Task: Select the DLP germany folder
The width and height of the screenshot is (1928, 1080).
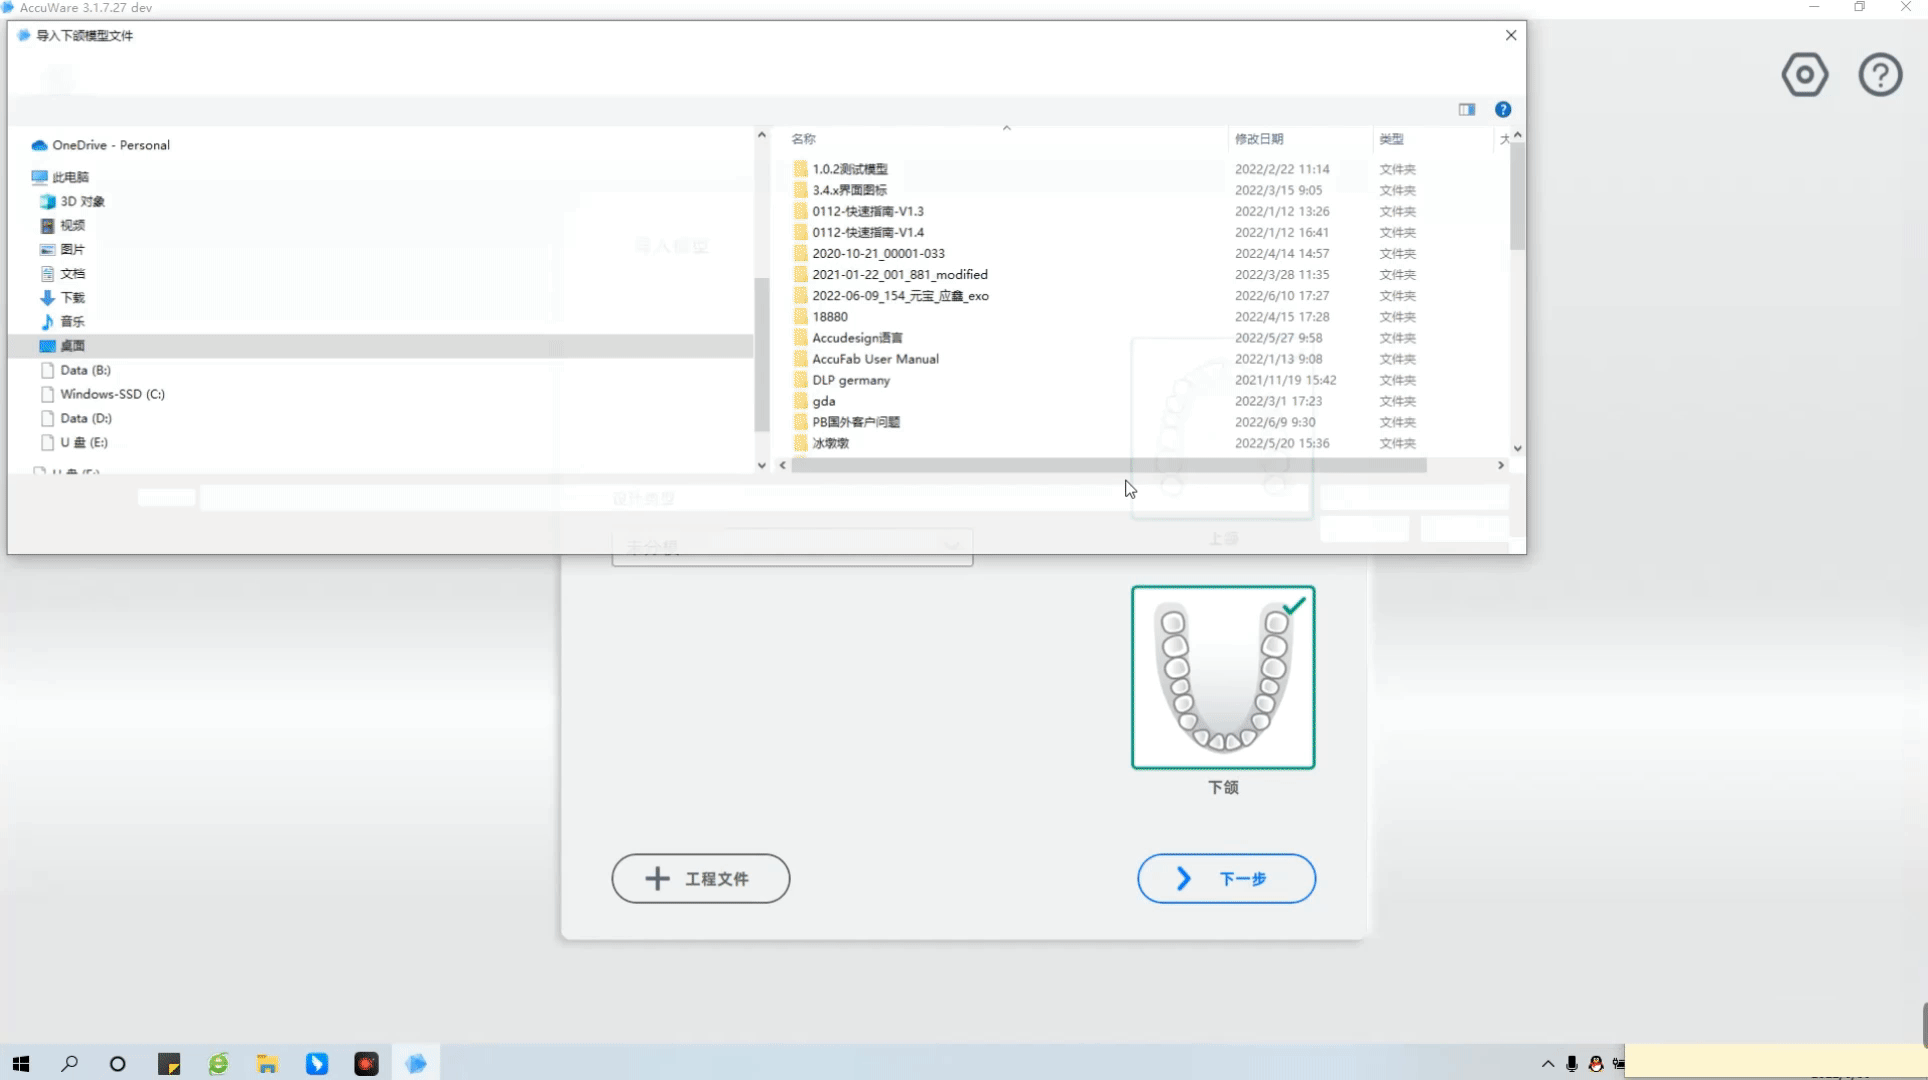Action: [x=850, y=380]
